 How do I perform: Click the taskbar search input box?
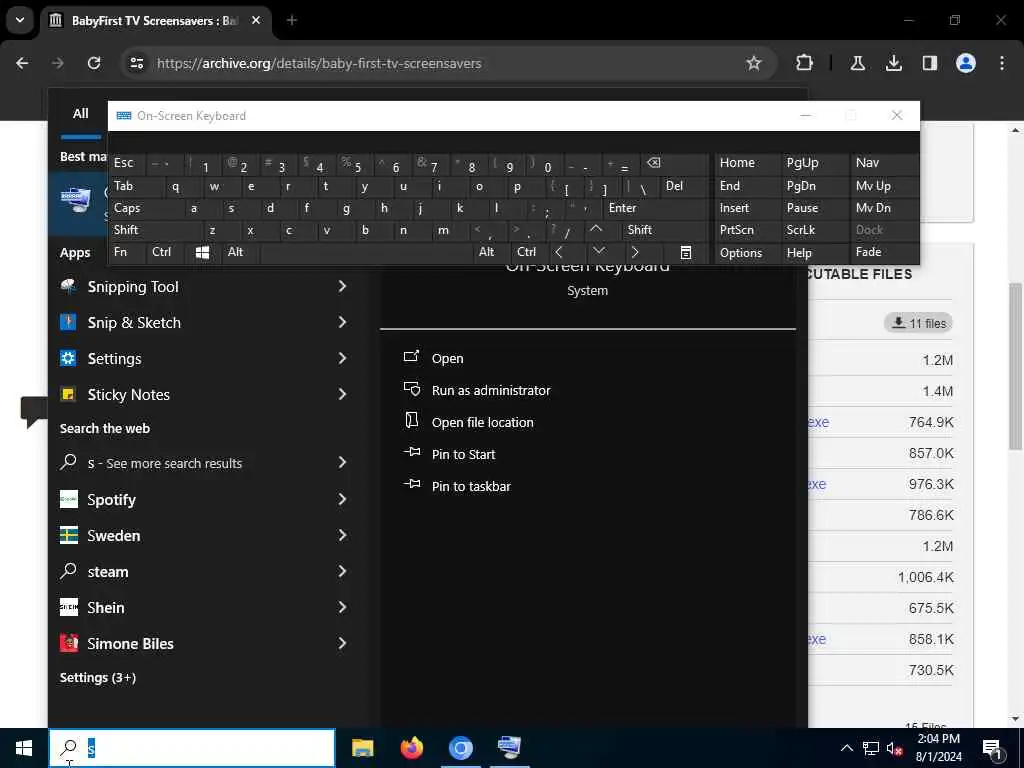coord(192,748)
